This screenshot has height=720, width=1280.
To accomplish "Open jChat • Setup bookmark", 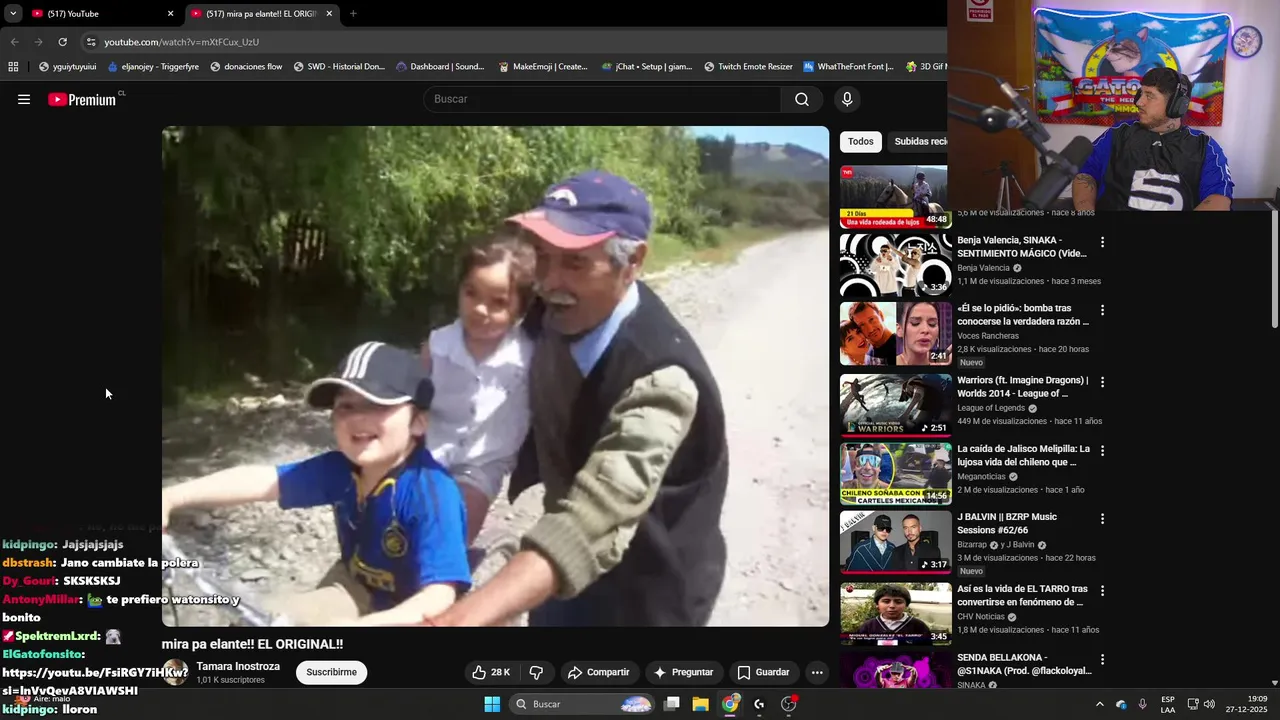I will coord(647,67).
